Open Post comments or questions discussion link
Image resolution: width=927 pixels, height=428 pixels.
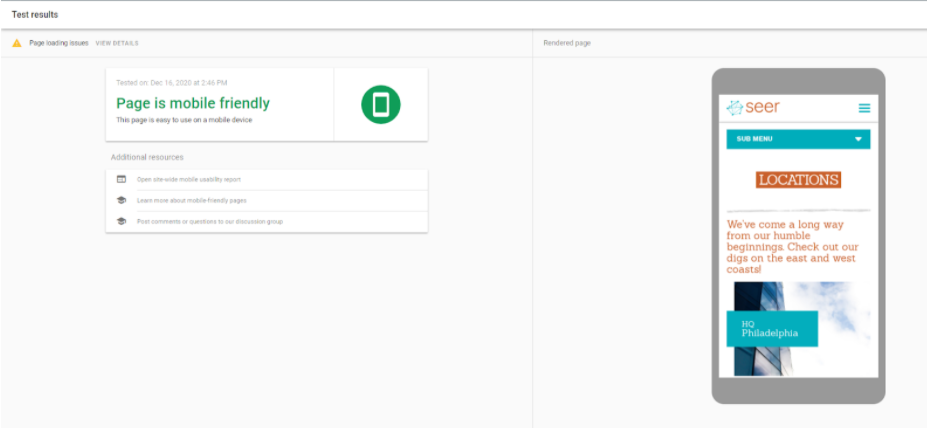point(209,221)
